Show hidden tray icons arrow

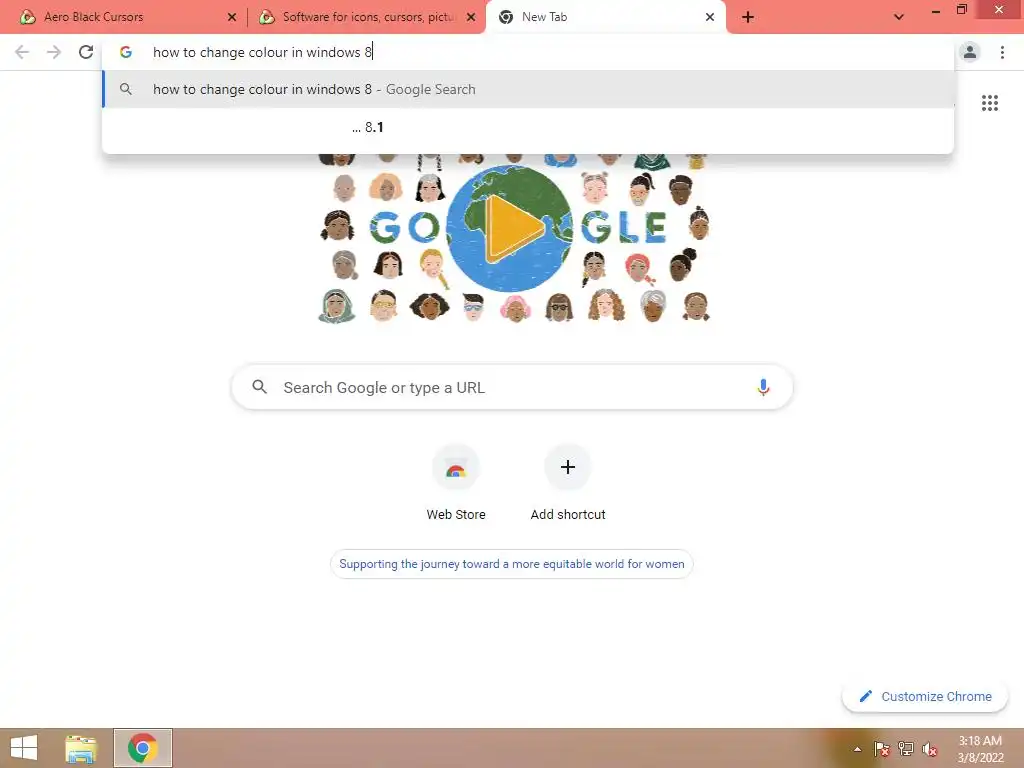pos(857,749)
